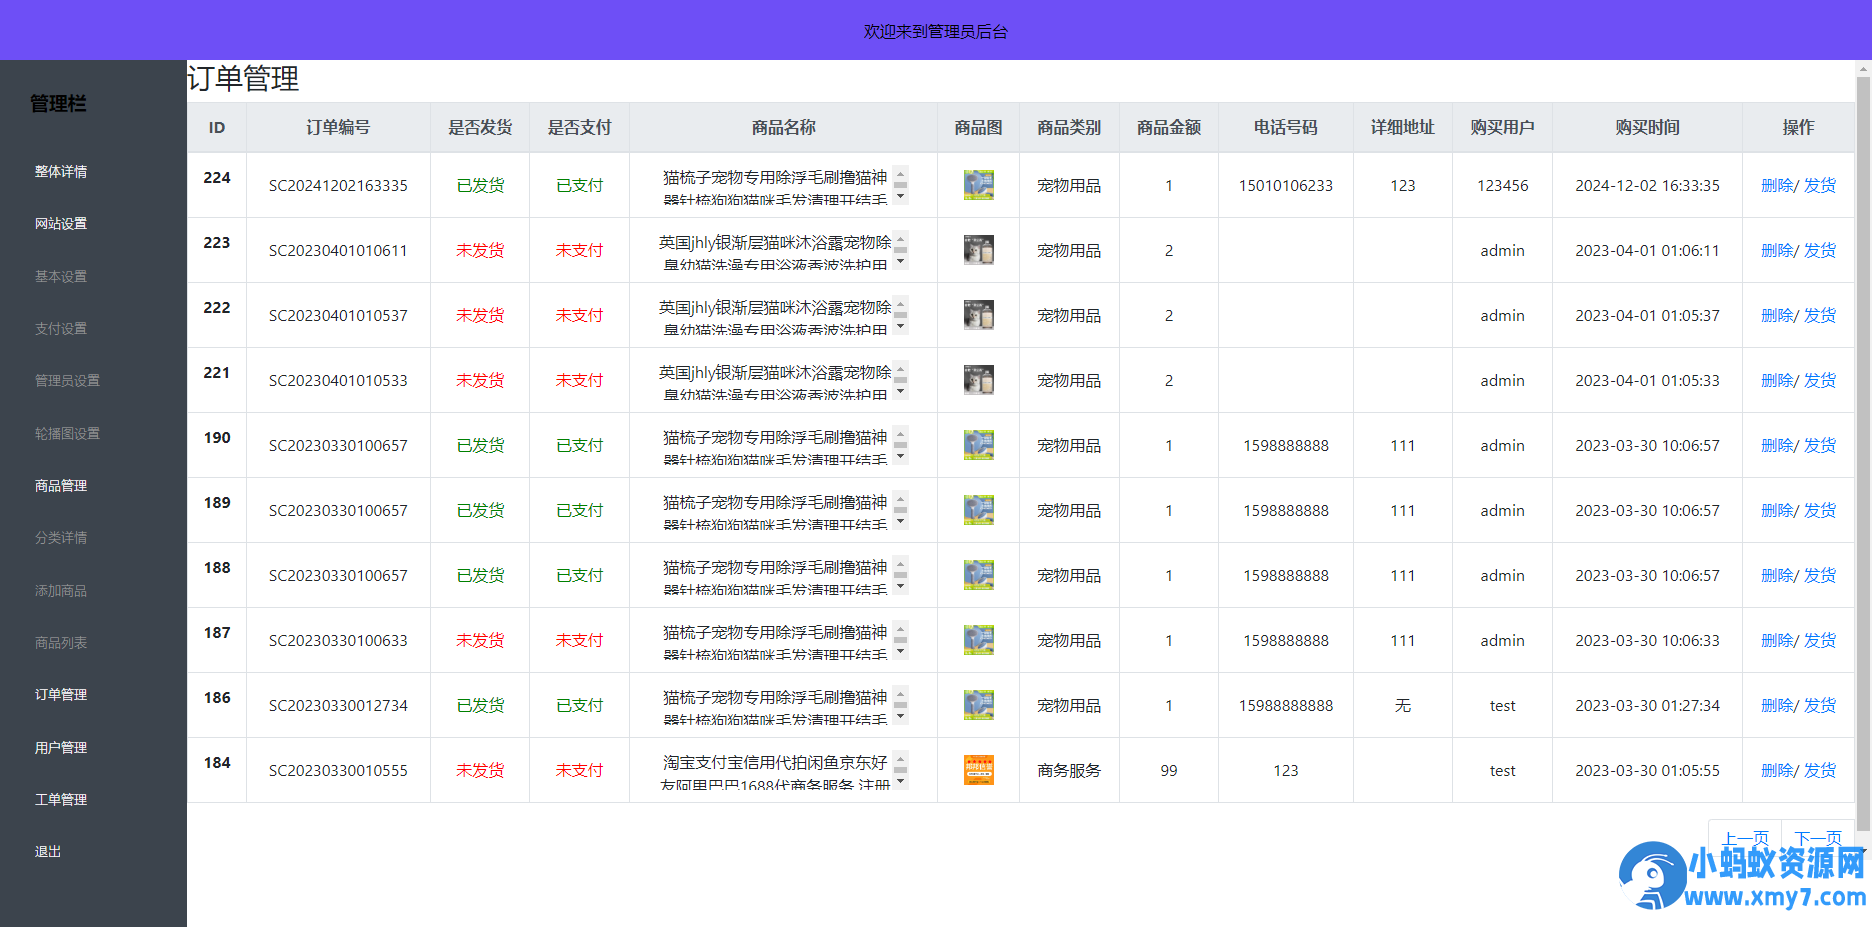The image size is (1872, 927).
Task: Delete order 184 via 删除 link
Action: pyautogui.click(x=1776, y=770)
